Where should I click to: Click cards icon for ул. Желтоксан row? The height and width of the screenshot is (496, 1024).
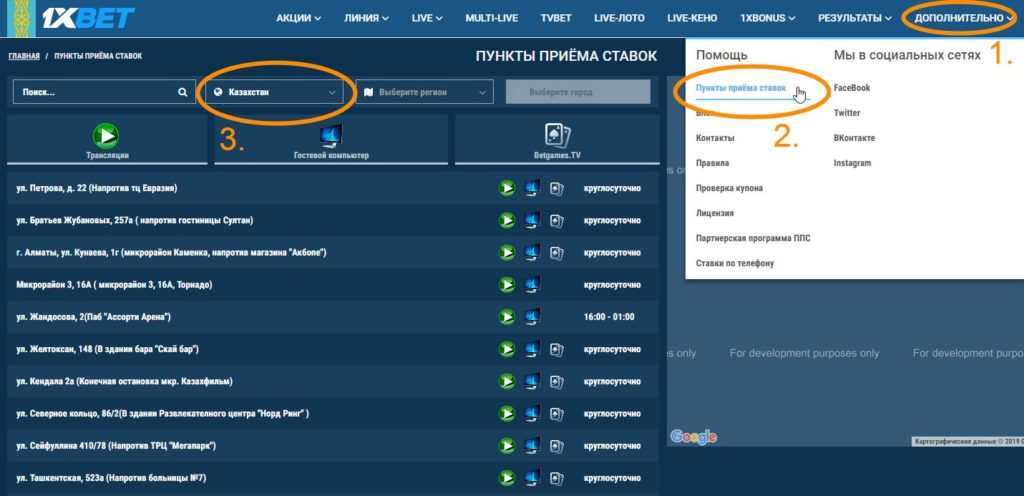(557, 349)
